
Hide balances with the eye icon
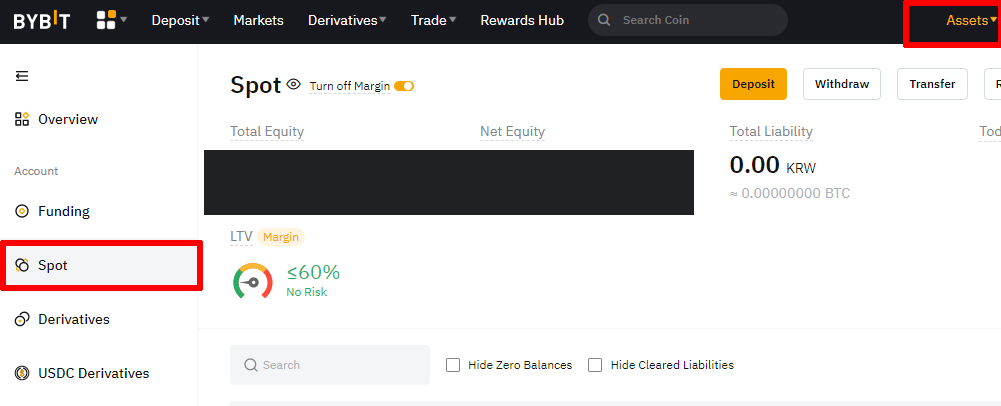[294, 84]
